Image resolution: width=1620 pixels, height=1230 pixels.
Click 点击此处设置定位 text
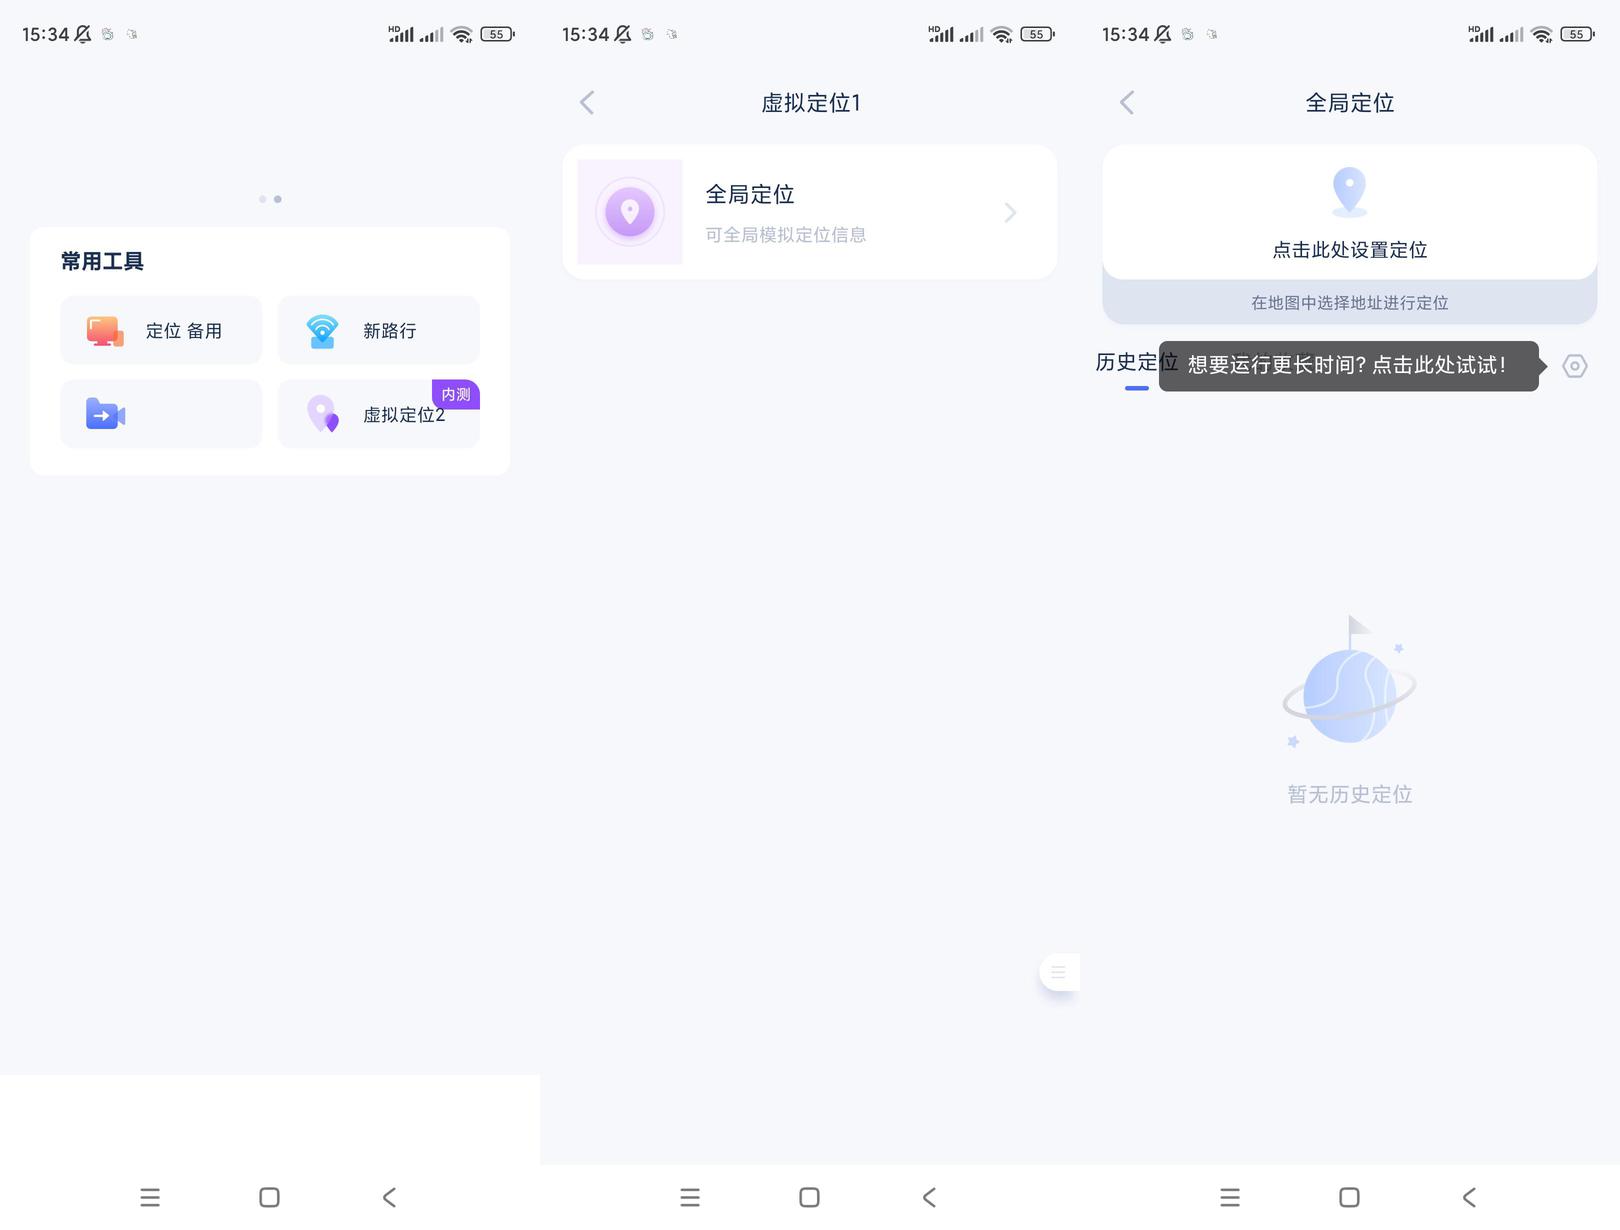1349,250
